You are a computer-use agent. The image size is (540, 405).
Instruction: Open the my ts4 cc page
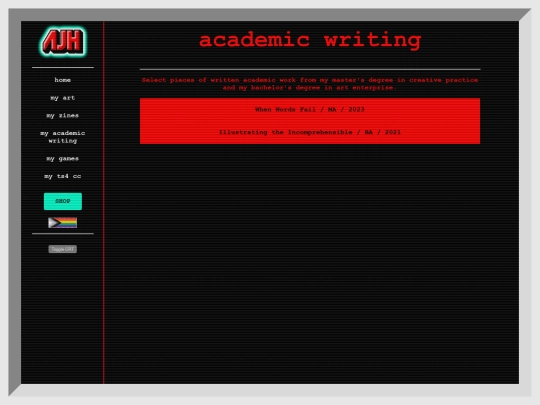click(x=62, y=176)
